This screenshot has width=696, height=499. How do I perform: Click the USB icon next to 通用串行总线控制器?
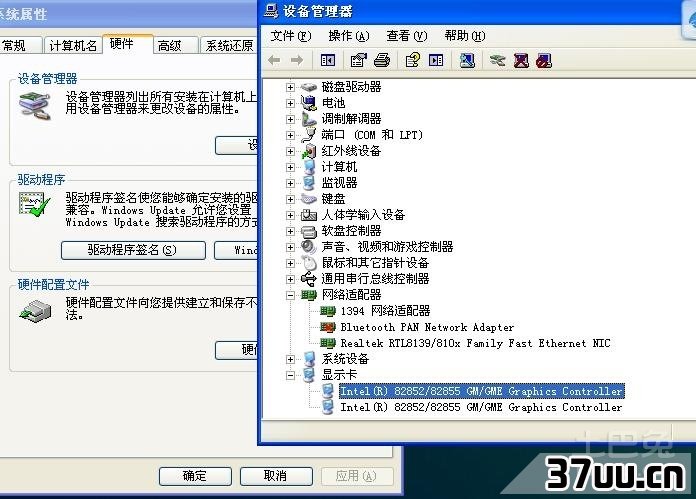click(x=308, y=279)
